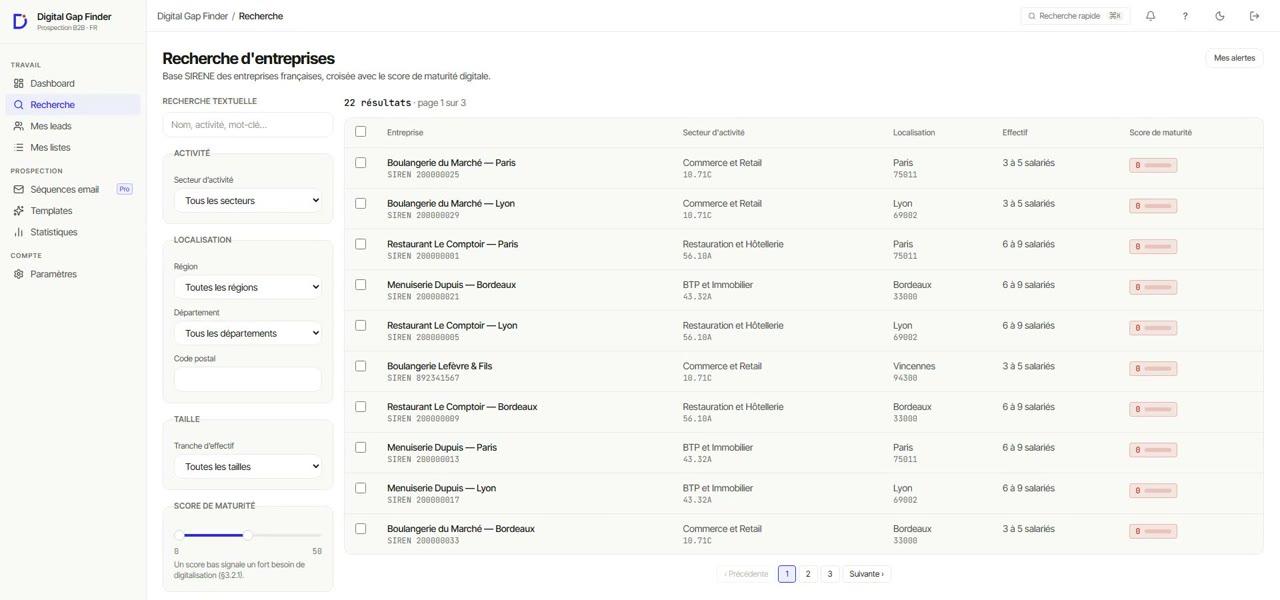This screenshot has width=1280, height=600.
Task: Open the Région dropdown
Action: tap(248, 287)
